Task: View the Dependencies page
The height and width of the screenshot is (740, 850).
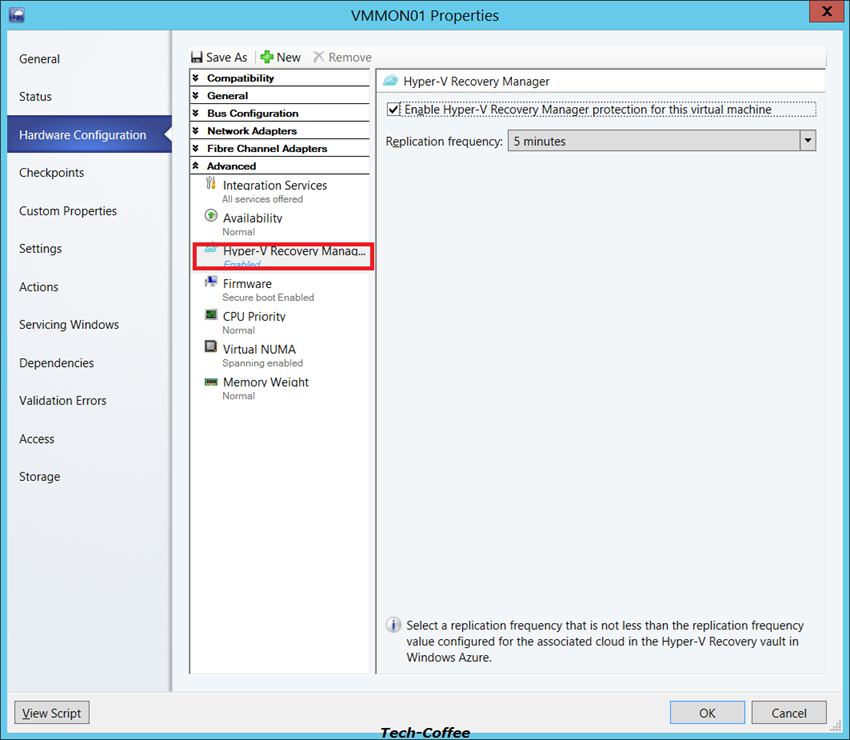Action: (56, 363)
